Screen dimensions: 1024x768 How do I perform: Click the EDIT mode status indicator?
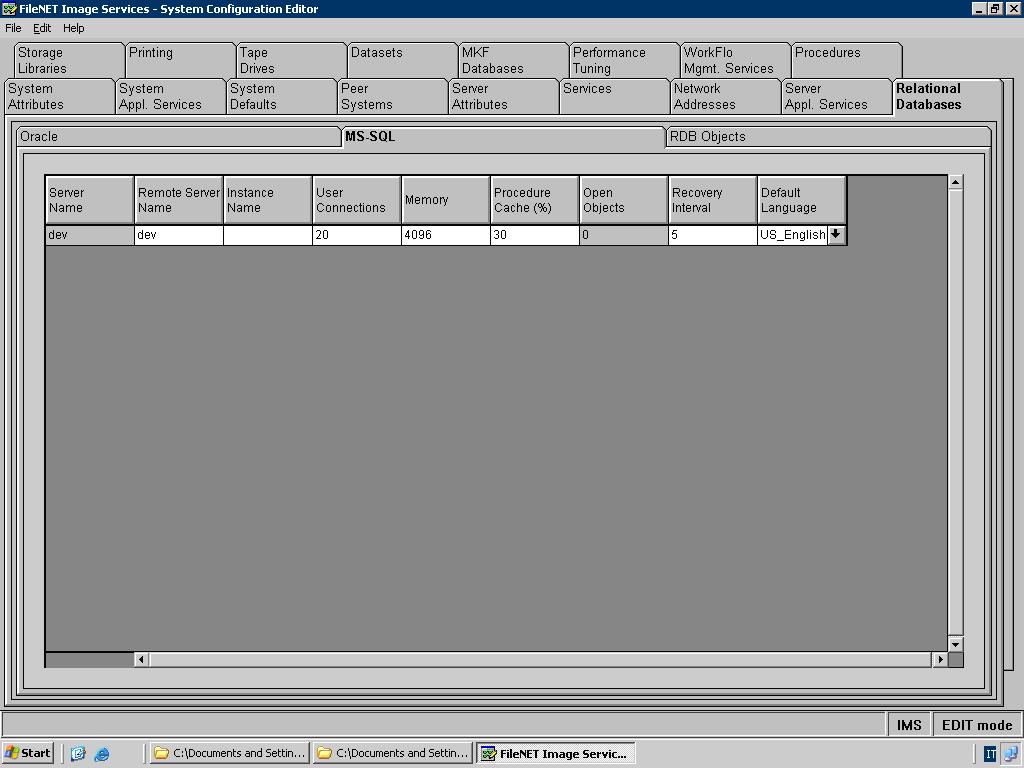coord(977,725)
